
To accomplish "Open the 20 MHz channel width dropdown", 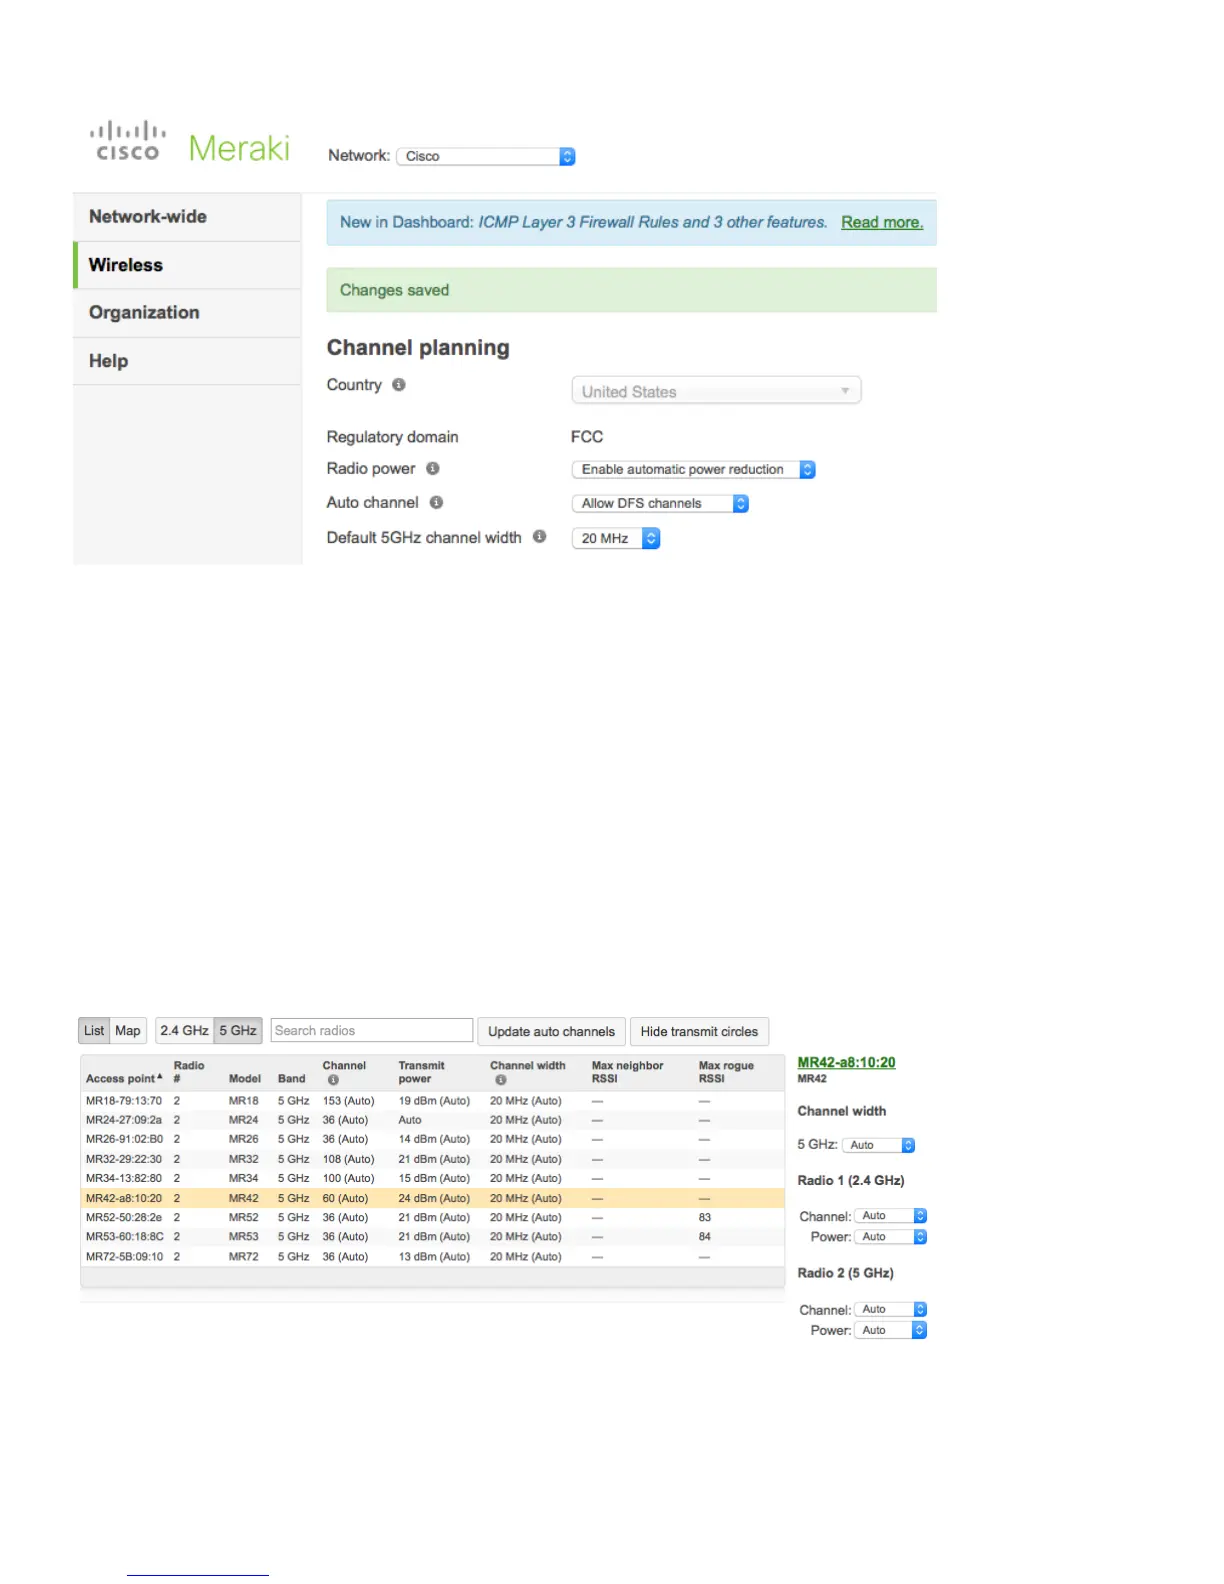I will click(x=615, y=538).
